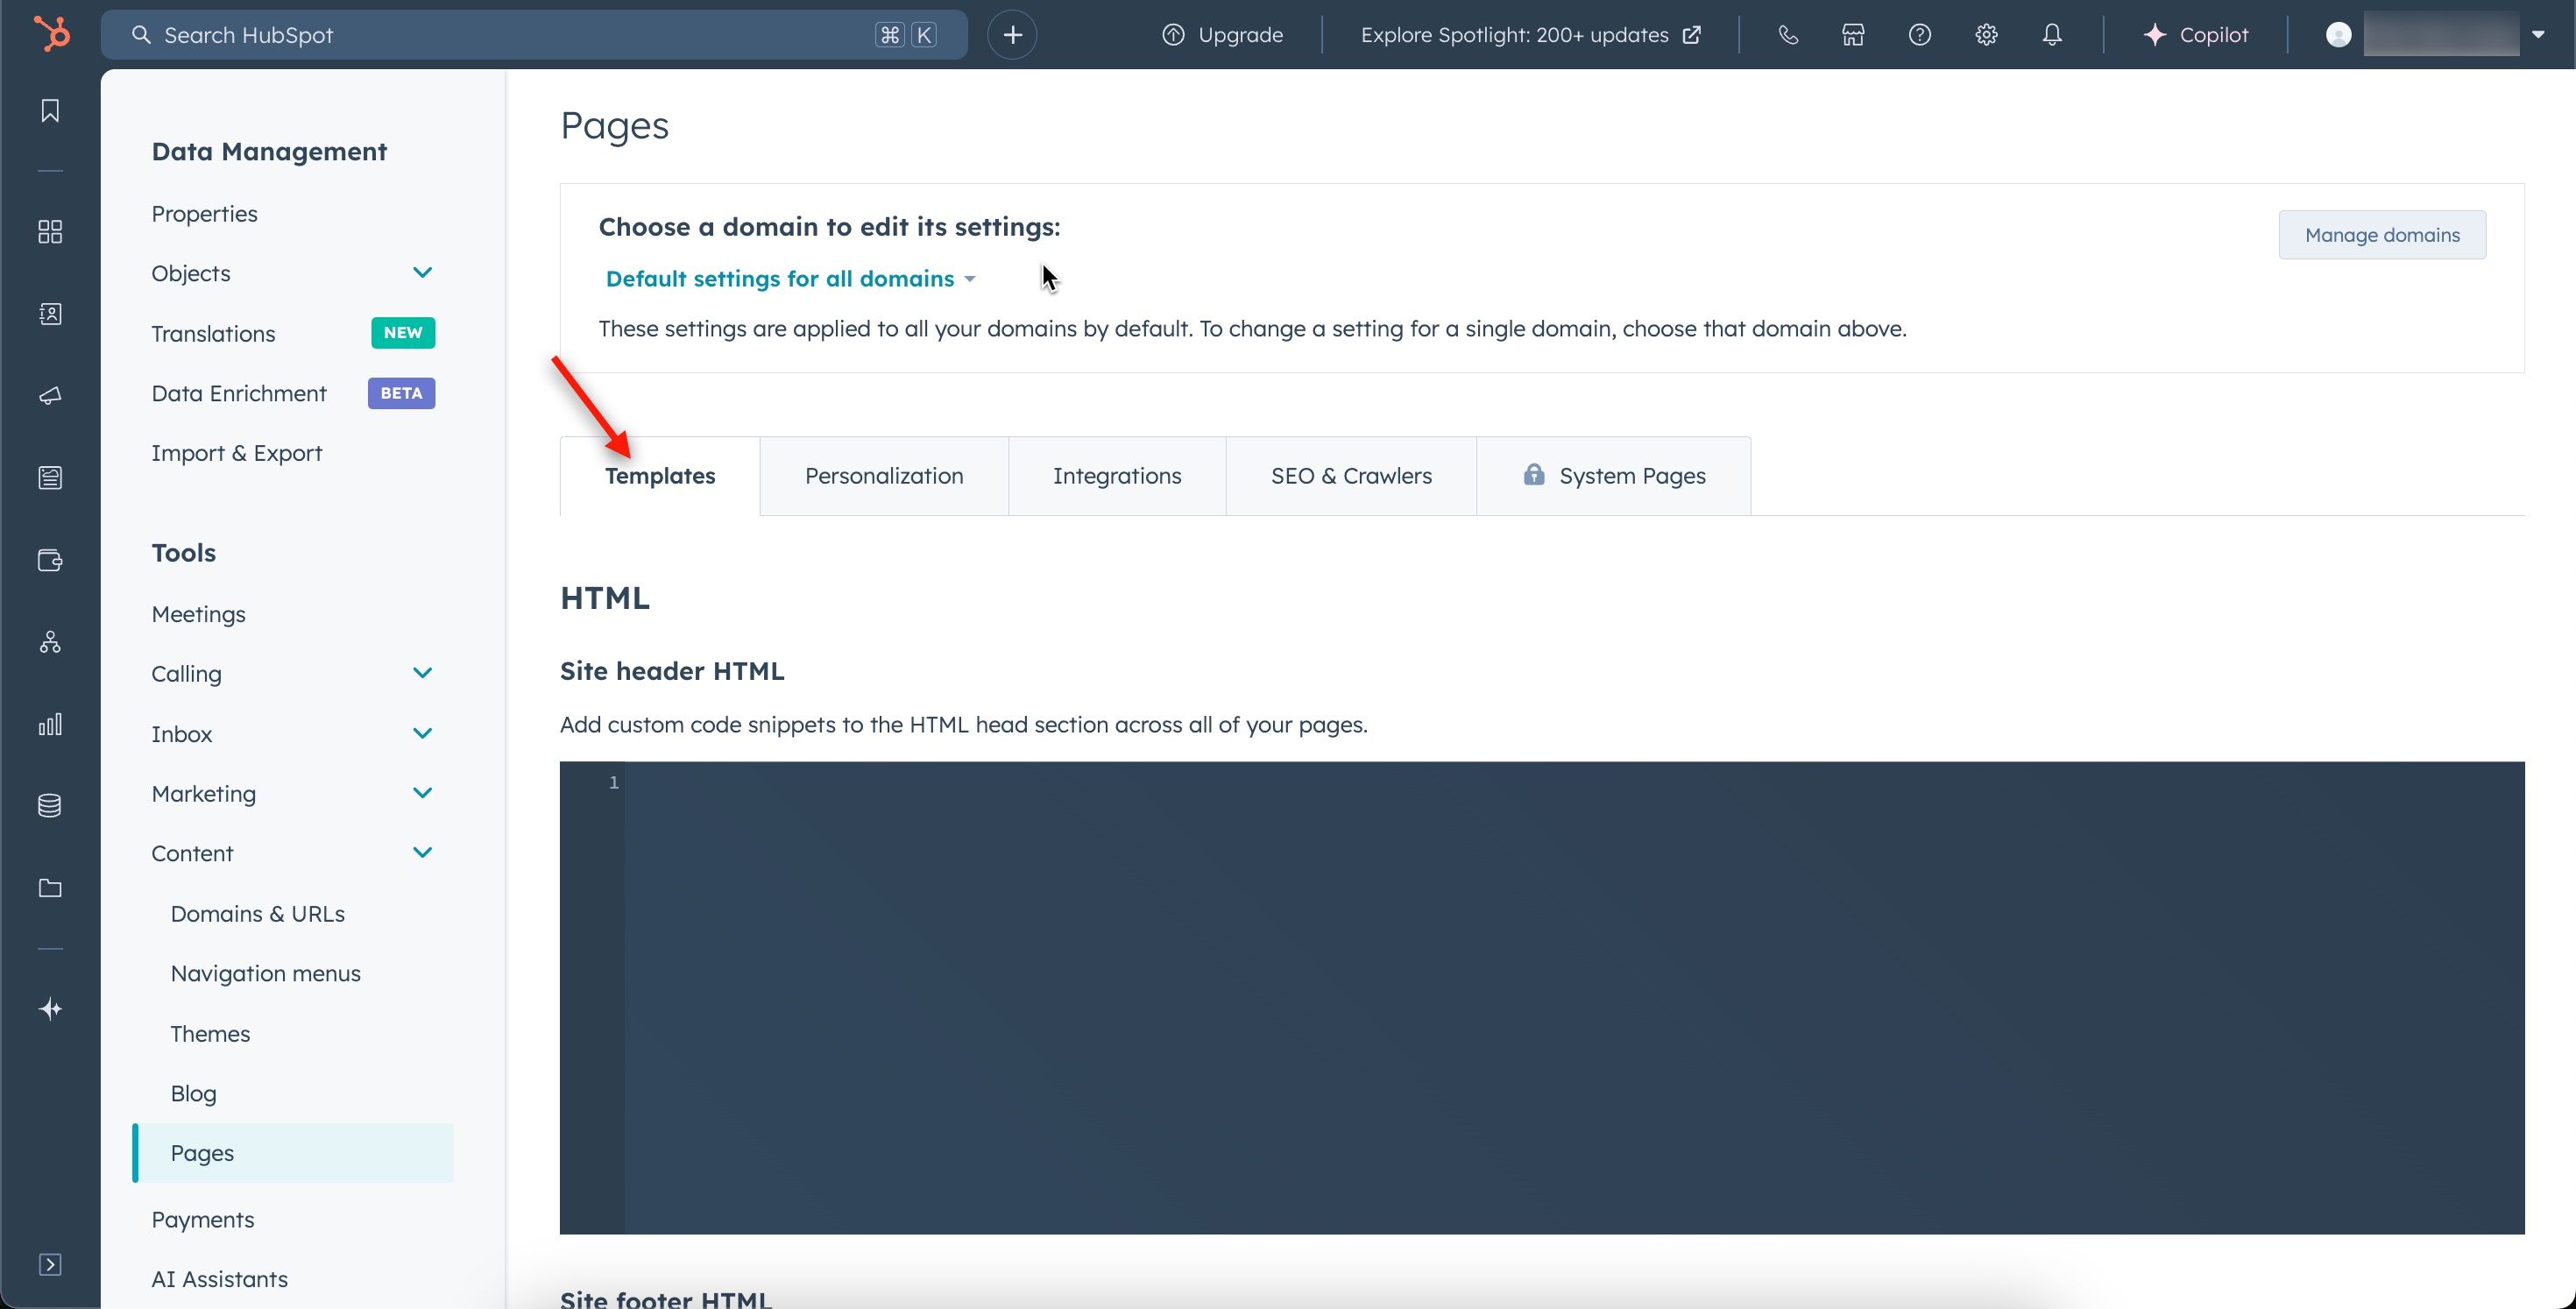This screenshot has height=1309, width=2576.
Task: Open the Marketplace storefront icon
Action: pos(1853,35)
